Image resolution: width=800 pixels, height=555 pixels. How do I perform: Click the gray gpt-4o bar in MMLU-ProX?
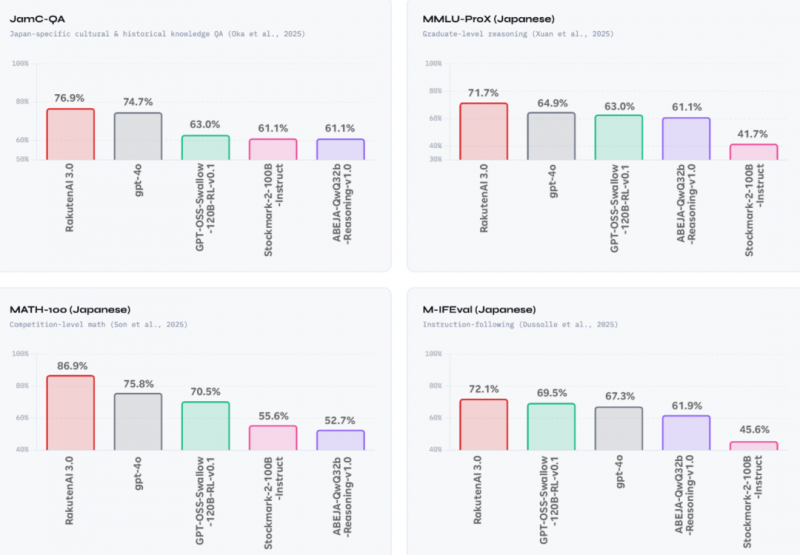click(551, 136)
